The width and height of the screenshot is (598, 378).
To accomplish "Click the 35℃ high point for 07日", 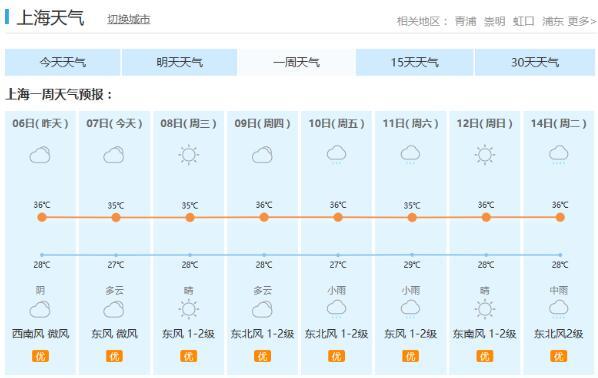I will click(116, 217).
